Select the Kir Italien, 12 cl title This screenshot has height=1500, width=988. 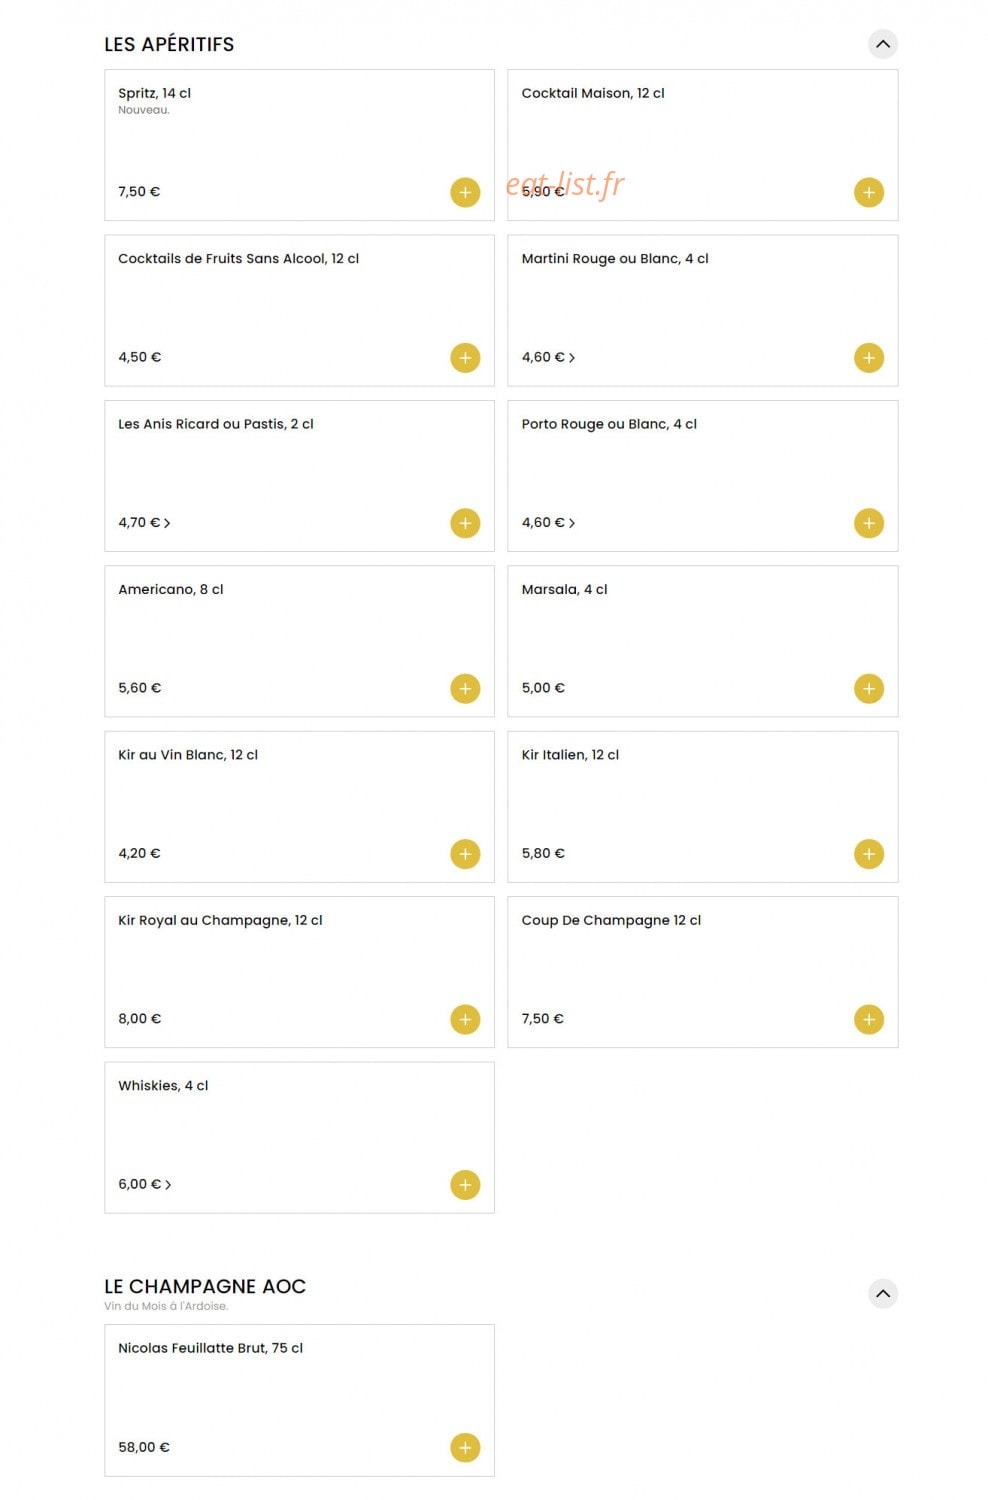[570, 754]
